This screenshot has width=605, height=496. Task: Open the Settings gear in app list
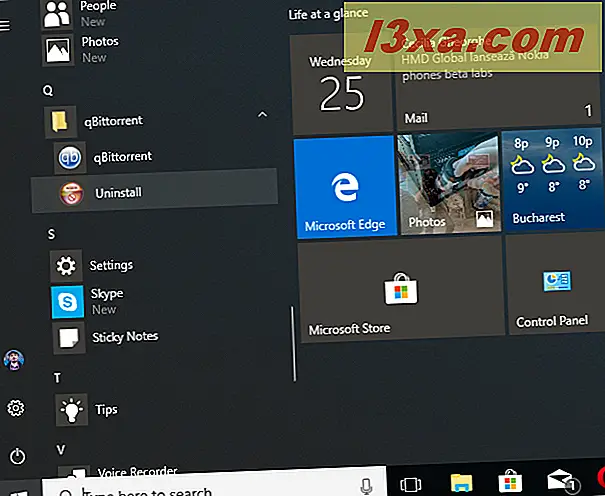(x=66, y=266)
